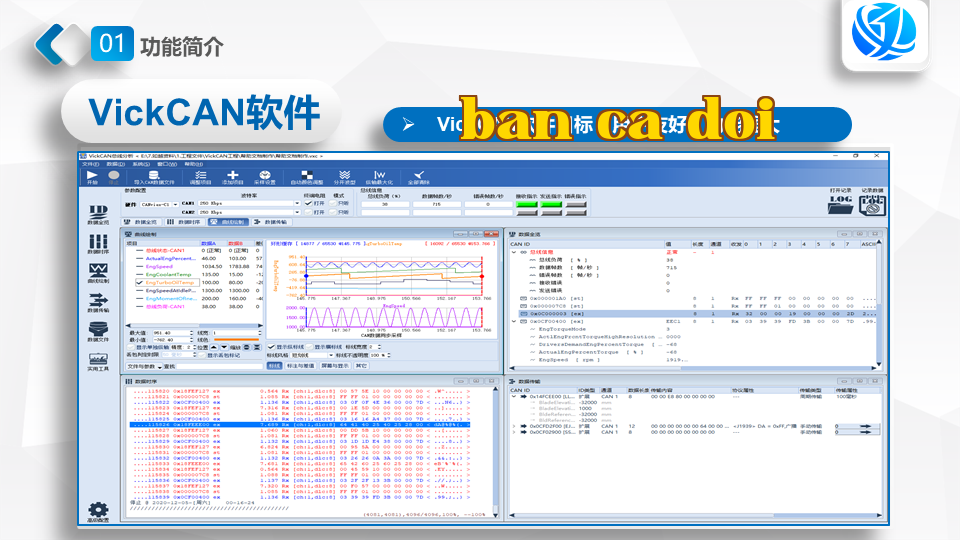Click send arrow for 0x0CFD2F00 row
Viewport: 960px width, 540px height.
(x=866, y=426)
